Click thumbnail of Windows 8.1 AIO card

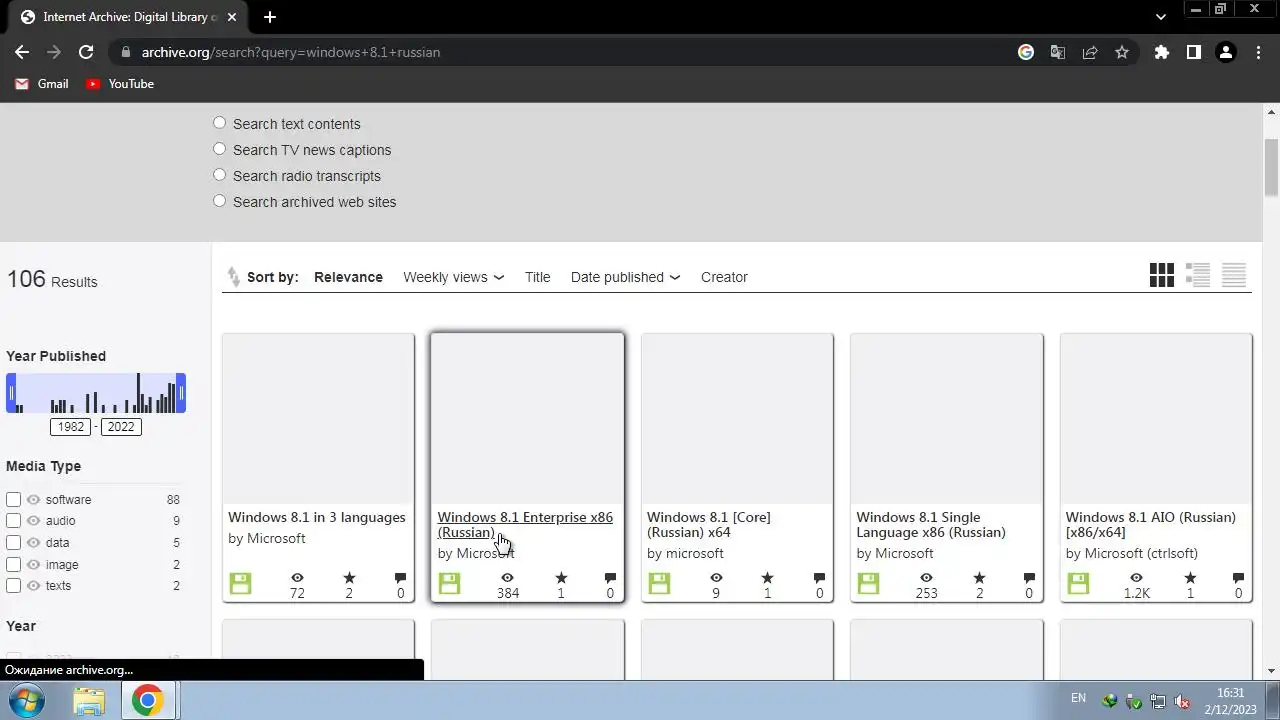[x=1156, y=419]
